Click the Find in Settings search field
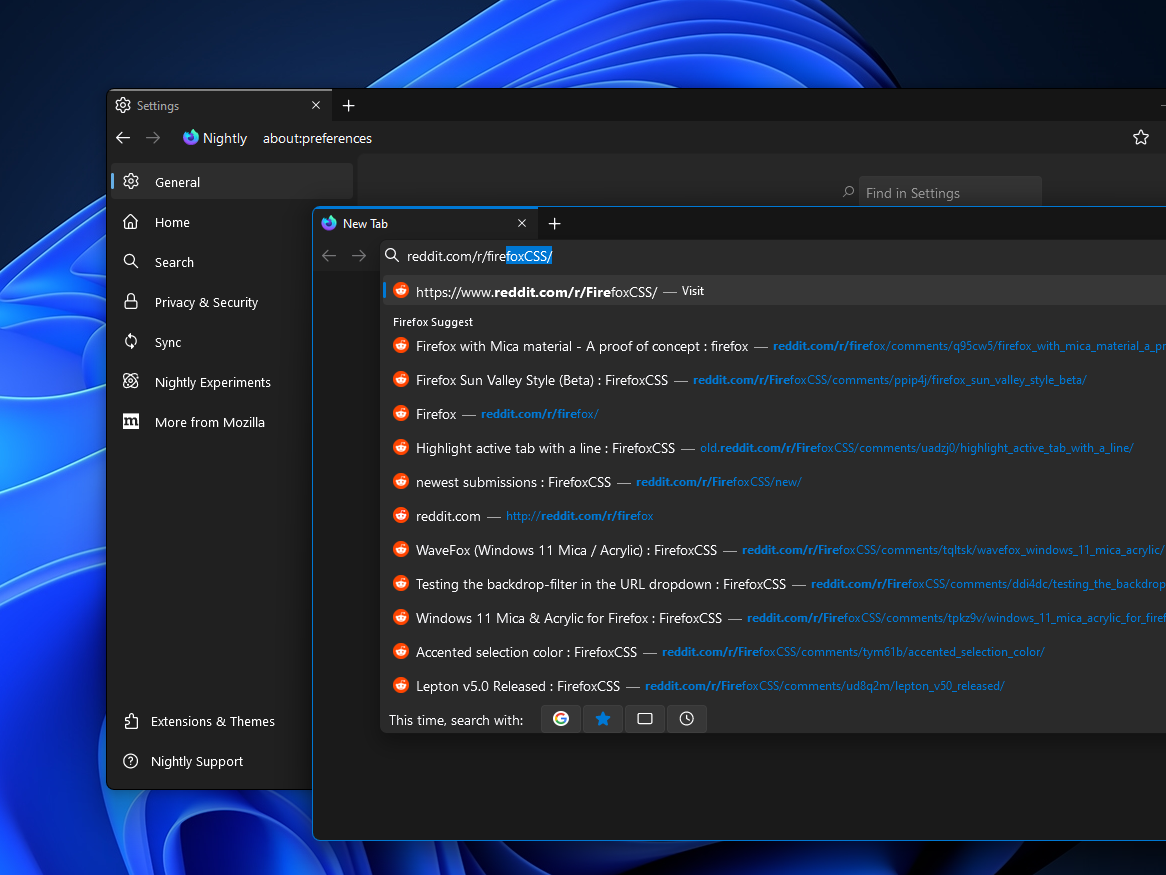 (950, 191)
